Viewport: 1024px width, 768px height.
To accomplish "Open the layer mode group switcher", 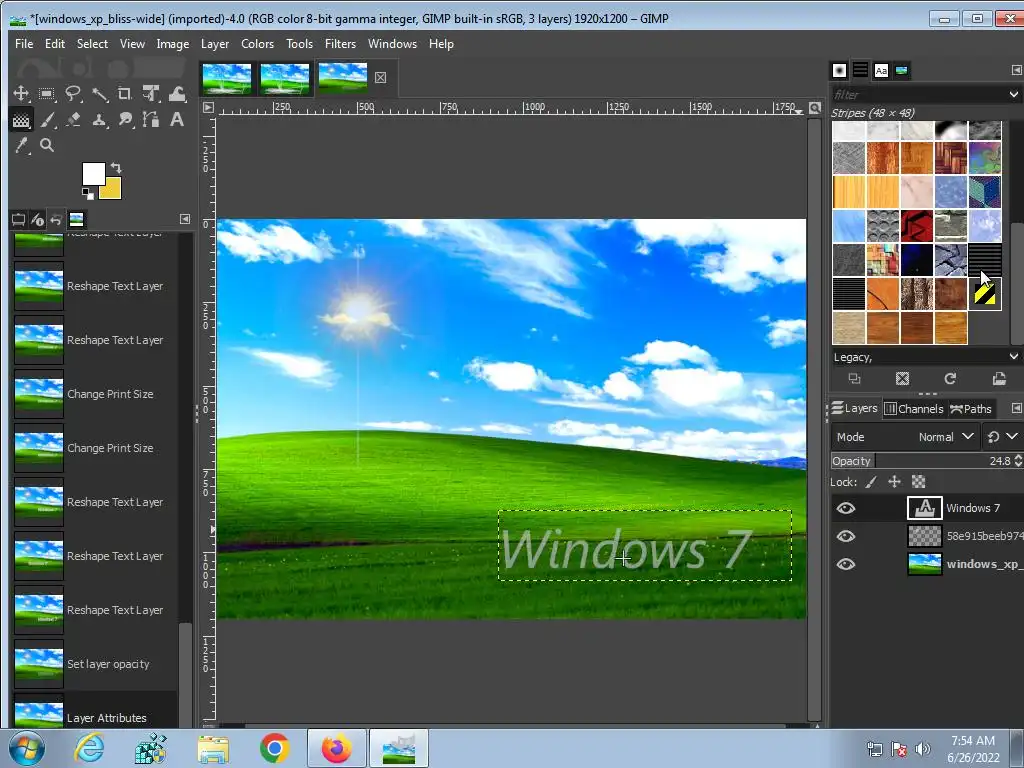I will pyautogui.click(x=1002, y=437).
